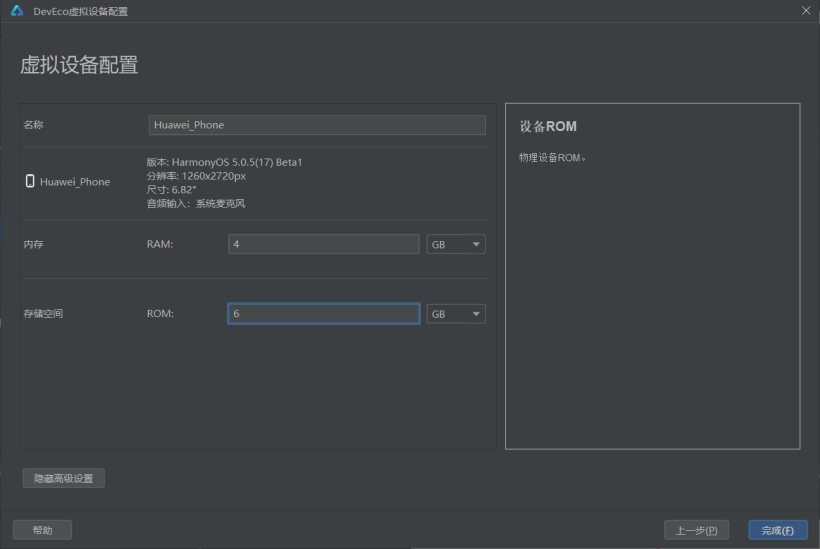
Task: Click the ROM: label
Action: coord(160,314)
